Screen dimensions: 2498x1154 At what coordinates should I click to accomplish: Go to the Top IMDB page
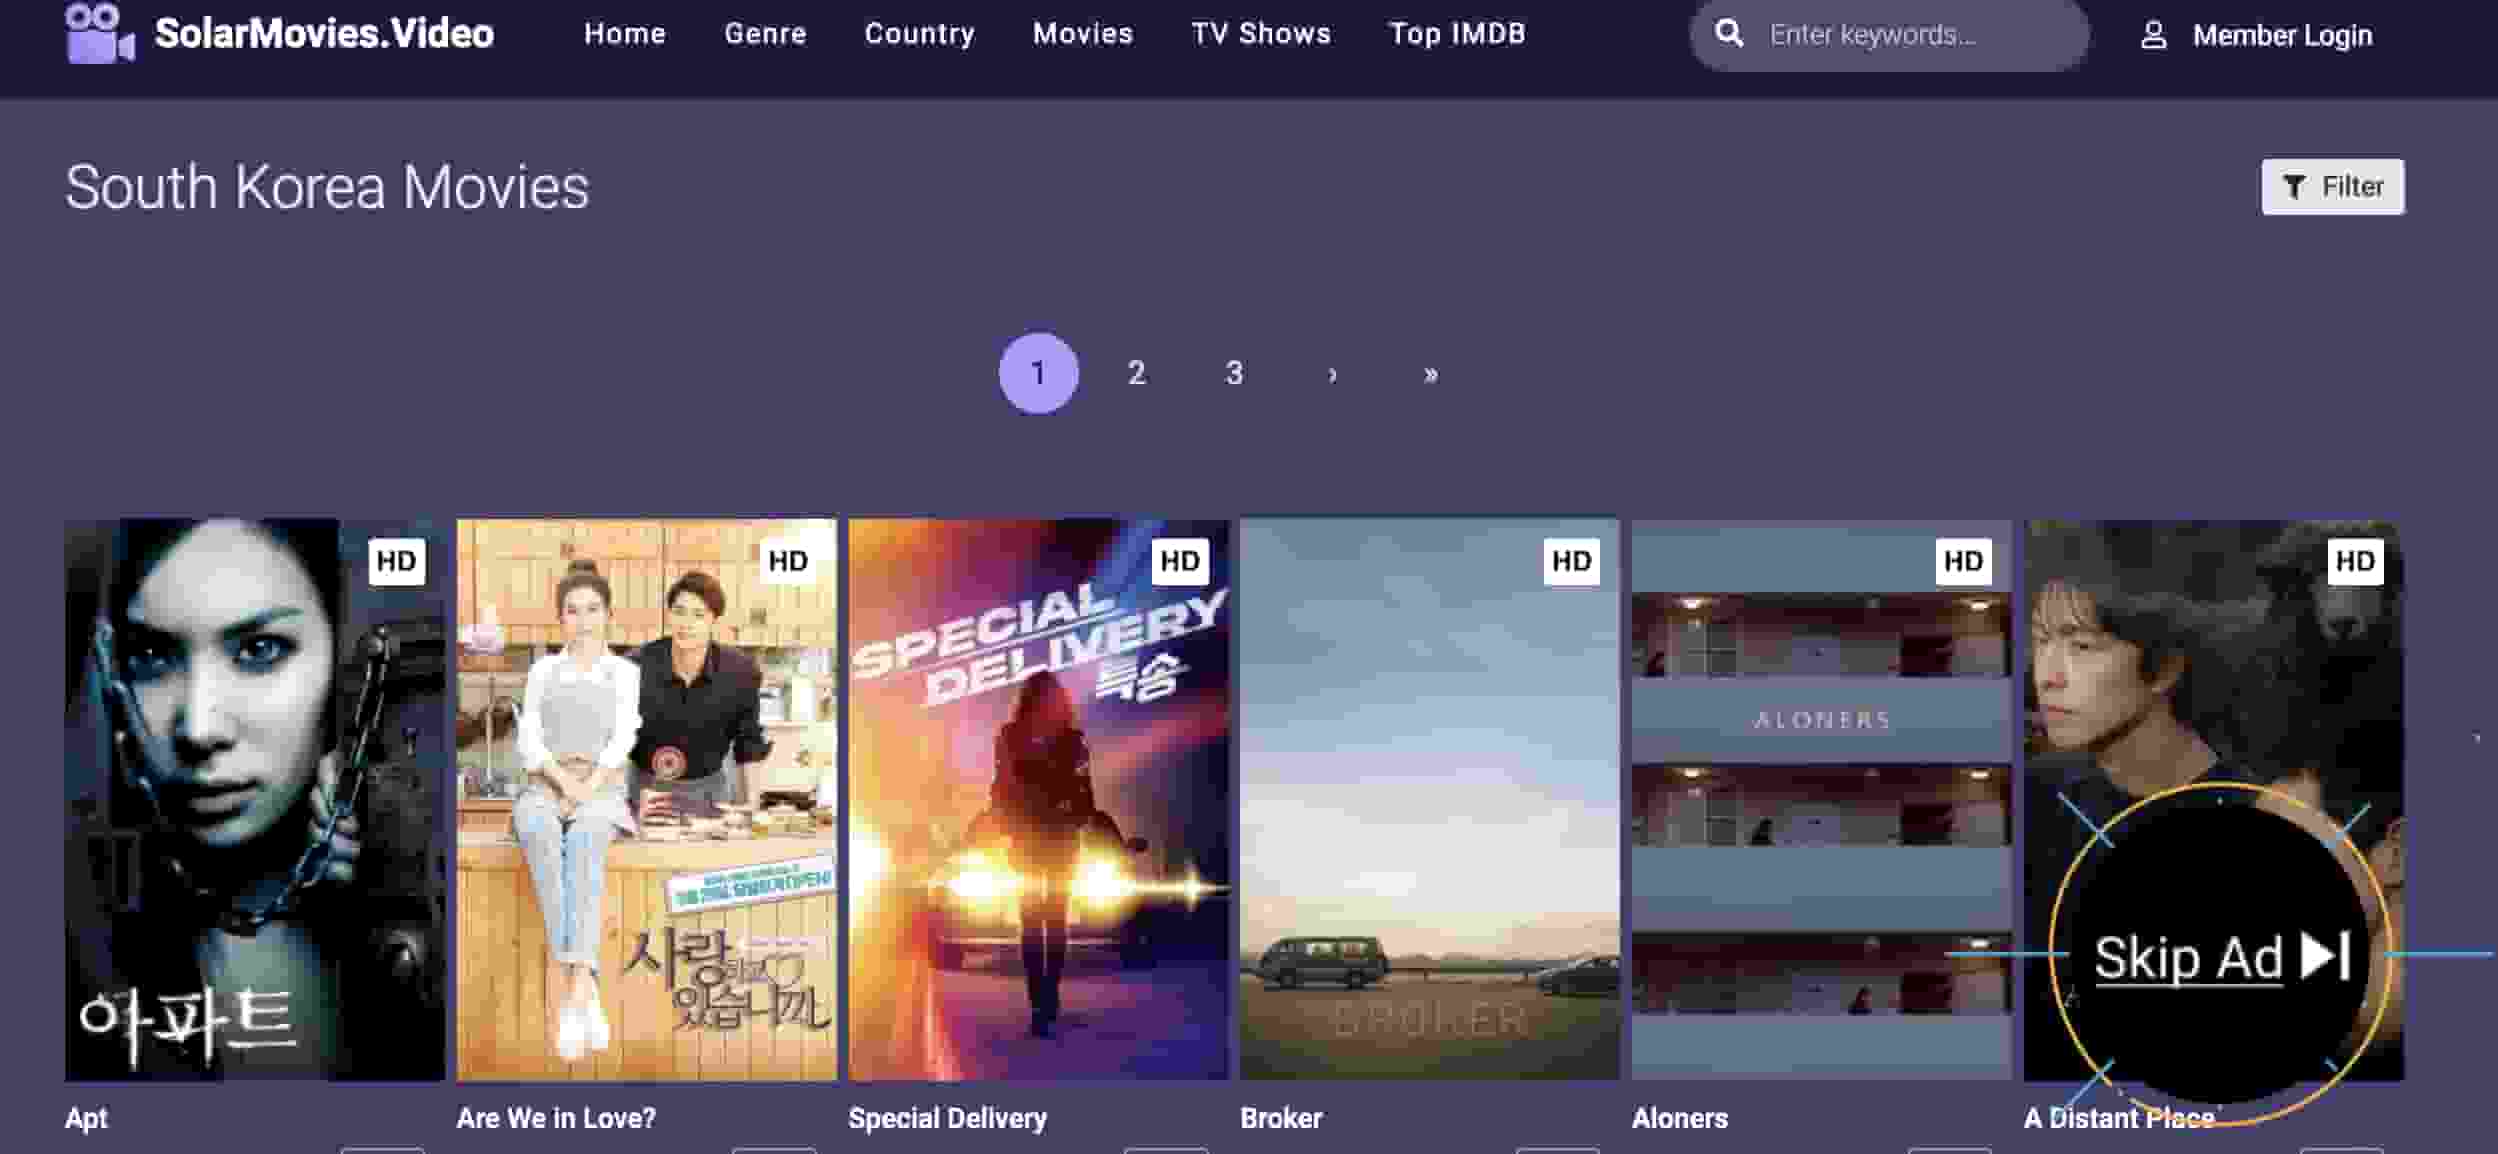pyautogui.click(x=1457, y=34)
